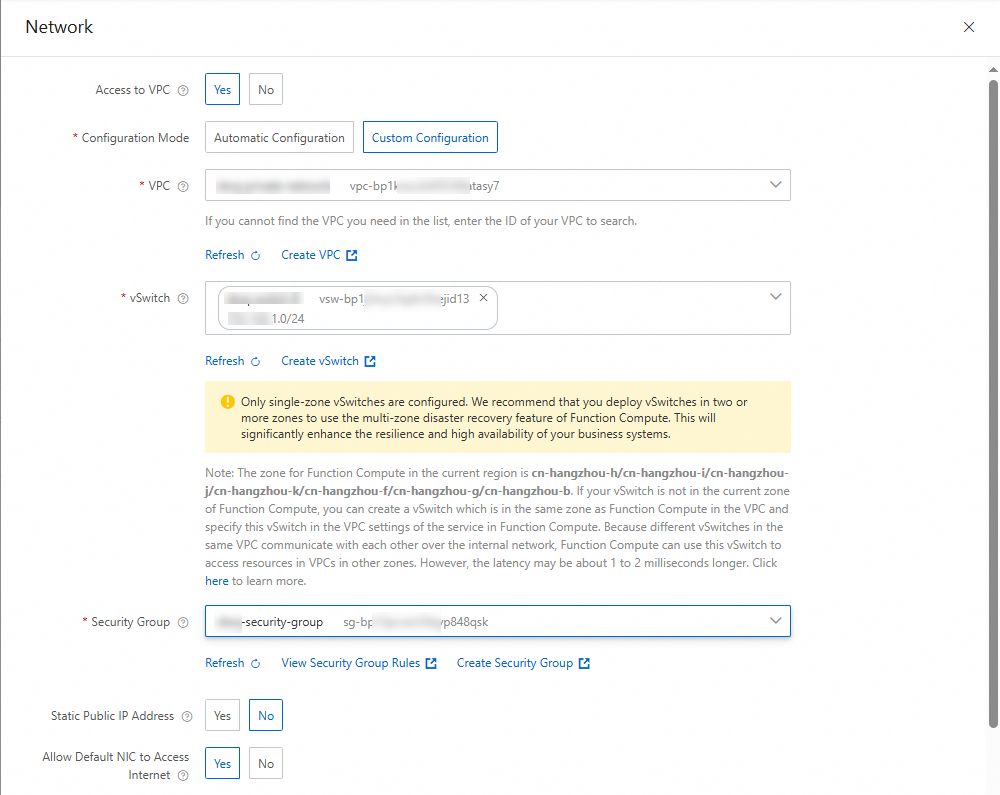This screenshot has width=1000, height=795.
Task: Open the Security Group selection box
Action: click(498, 621)
